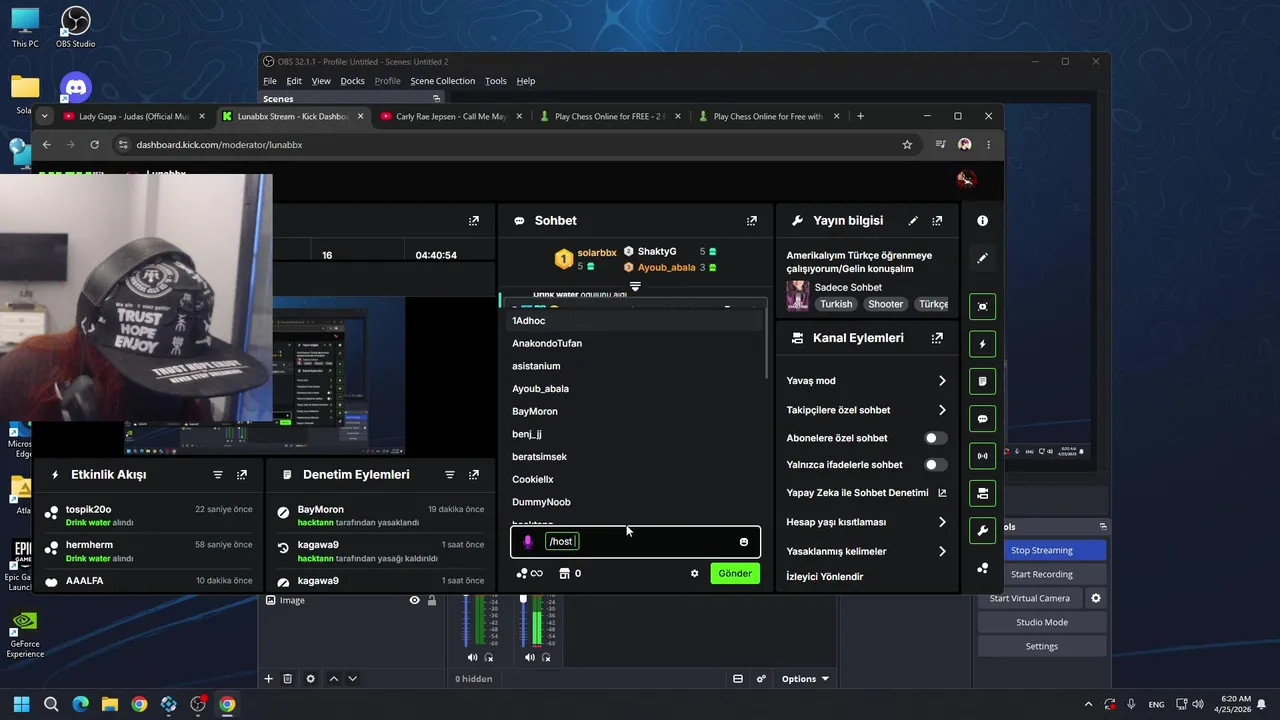Unlock the Image source with its lock icon
The image size is (1280, 720).
(x=432, y=601)
